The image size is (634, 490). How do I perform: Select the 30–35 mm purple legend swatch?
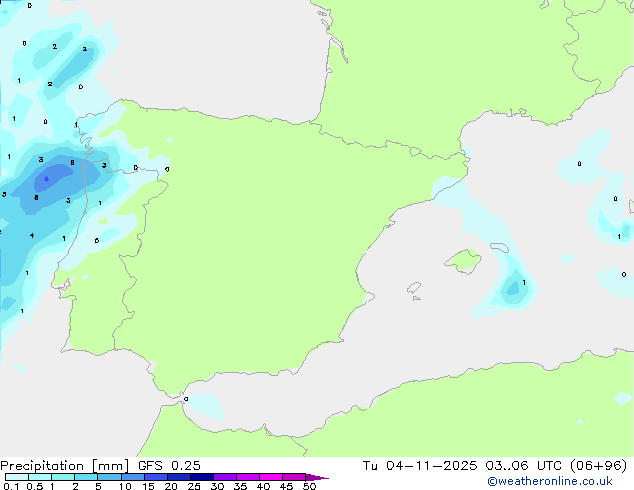tap(225, 477)
